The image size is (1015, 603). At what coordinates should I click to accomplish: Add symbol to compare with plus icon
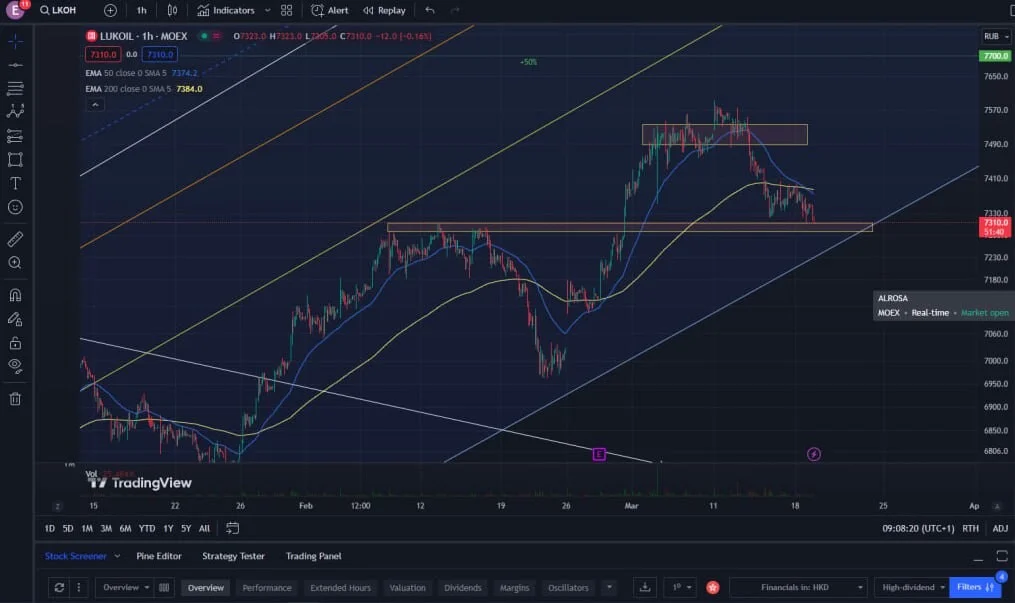(111, 10)
